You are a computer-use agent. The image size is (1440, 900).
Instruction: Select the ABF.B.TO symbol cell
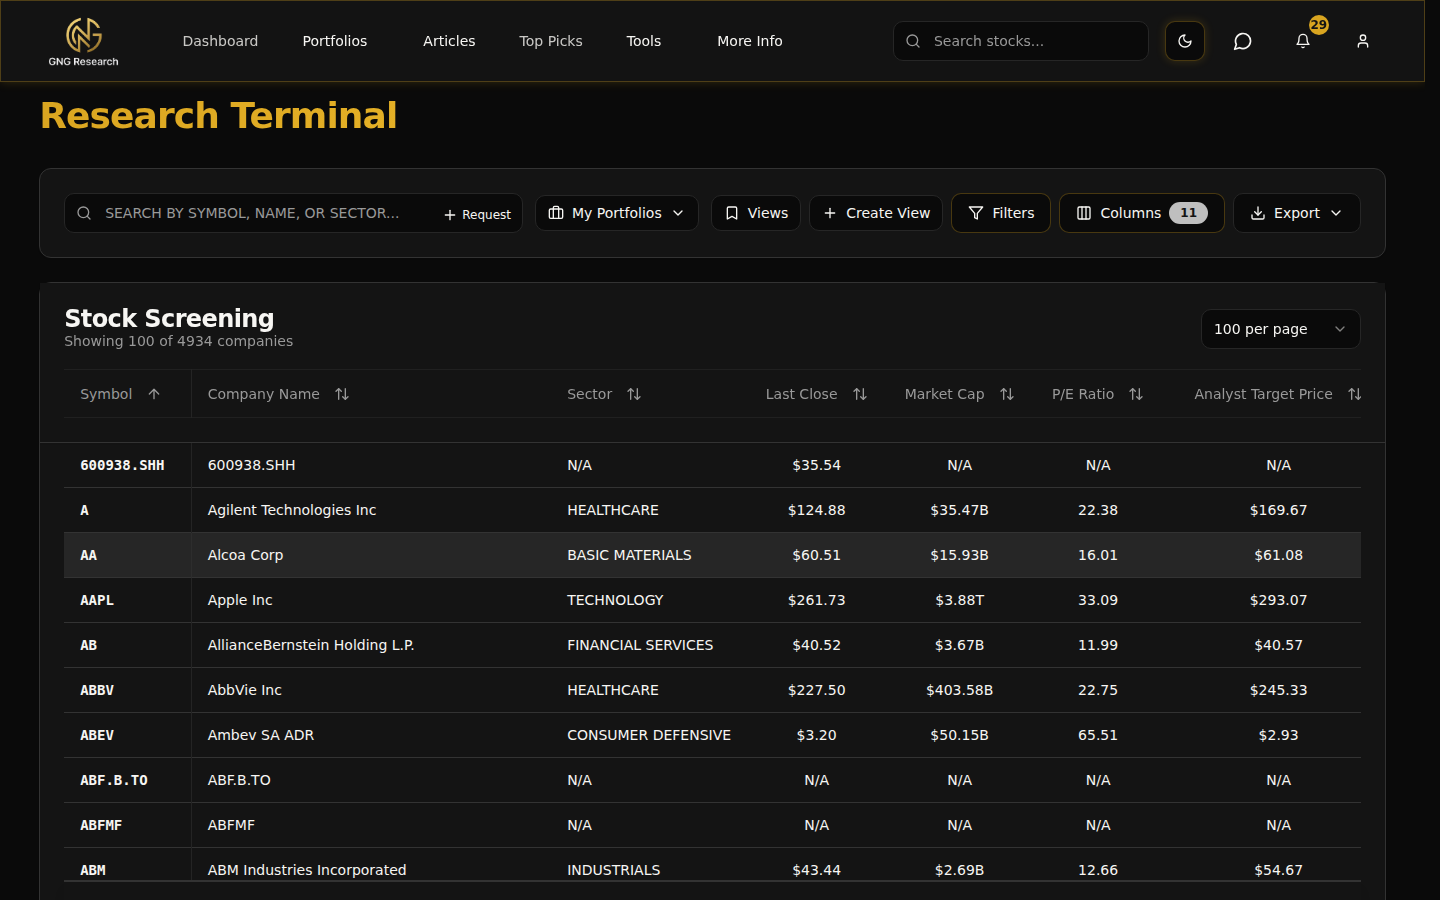tap(114, 780)
